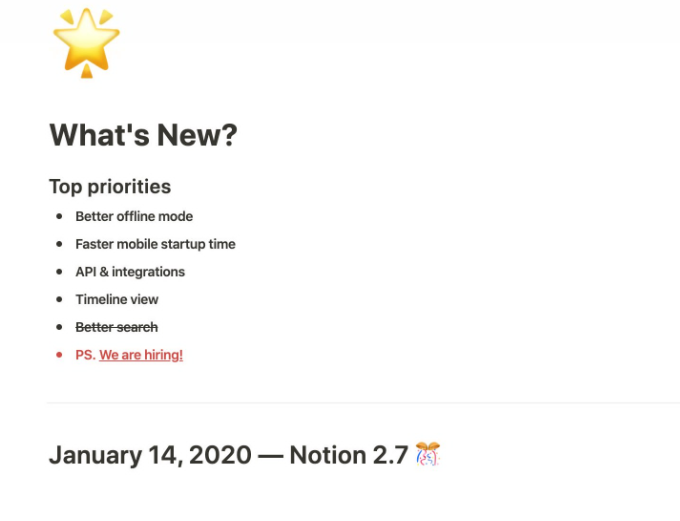Click the What's New? page title

143,135
